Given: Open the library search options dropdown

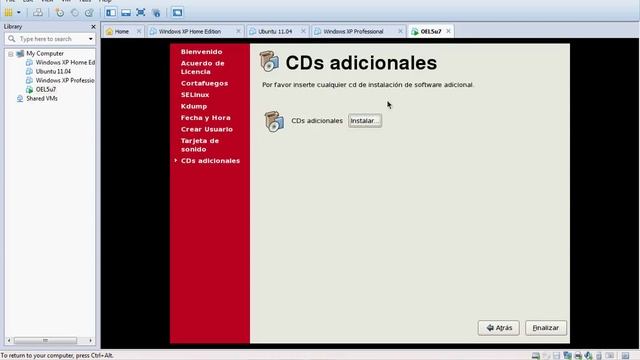Looking at the screenshot, I should pos(91,39).
